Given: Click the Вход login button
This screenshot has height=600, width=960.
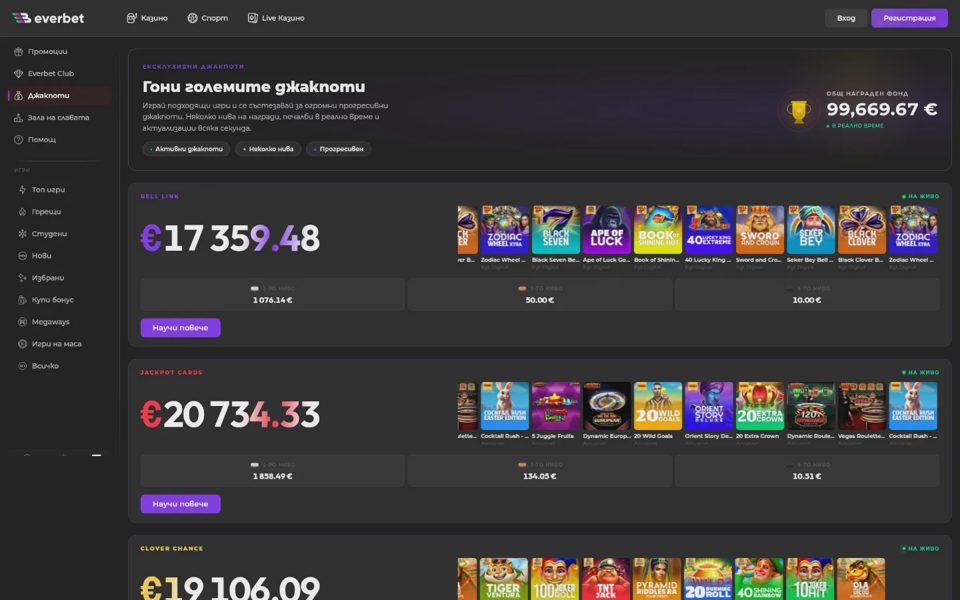Looking at the screenshot, I should pyautogui.click(x=846, y=18).
